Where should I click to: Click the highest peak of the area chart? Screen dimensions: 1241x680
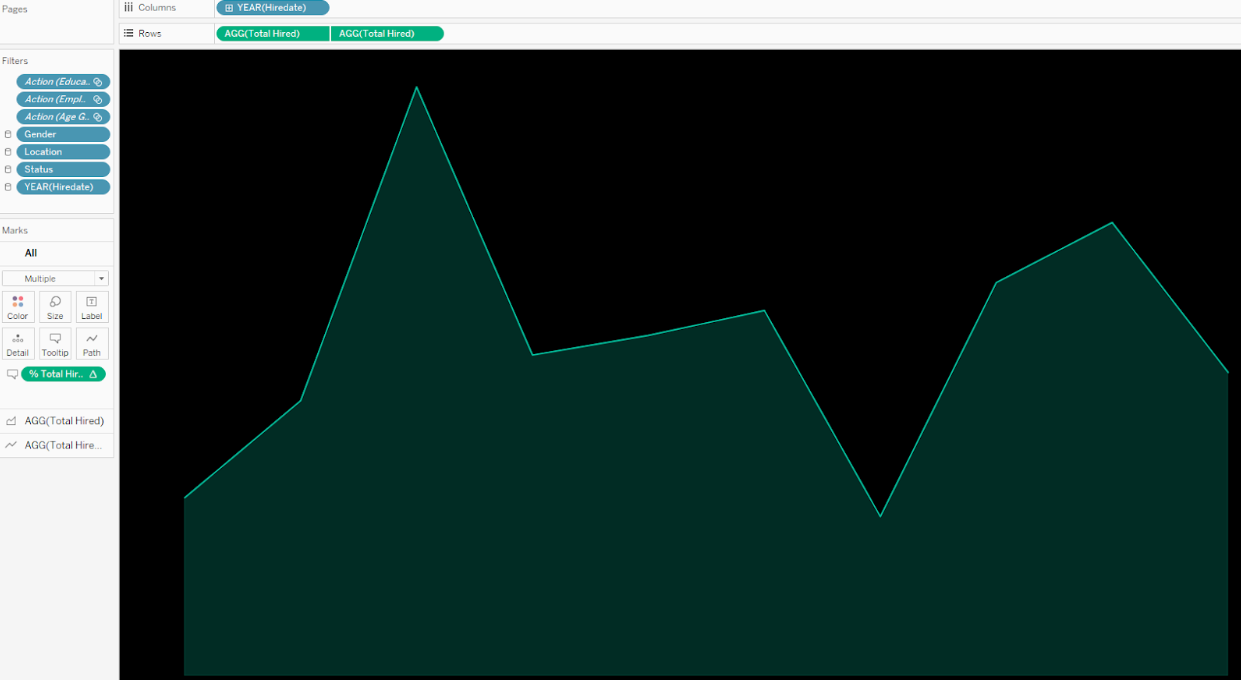pos(416,88)
